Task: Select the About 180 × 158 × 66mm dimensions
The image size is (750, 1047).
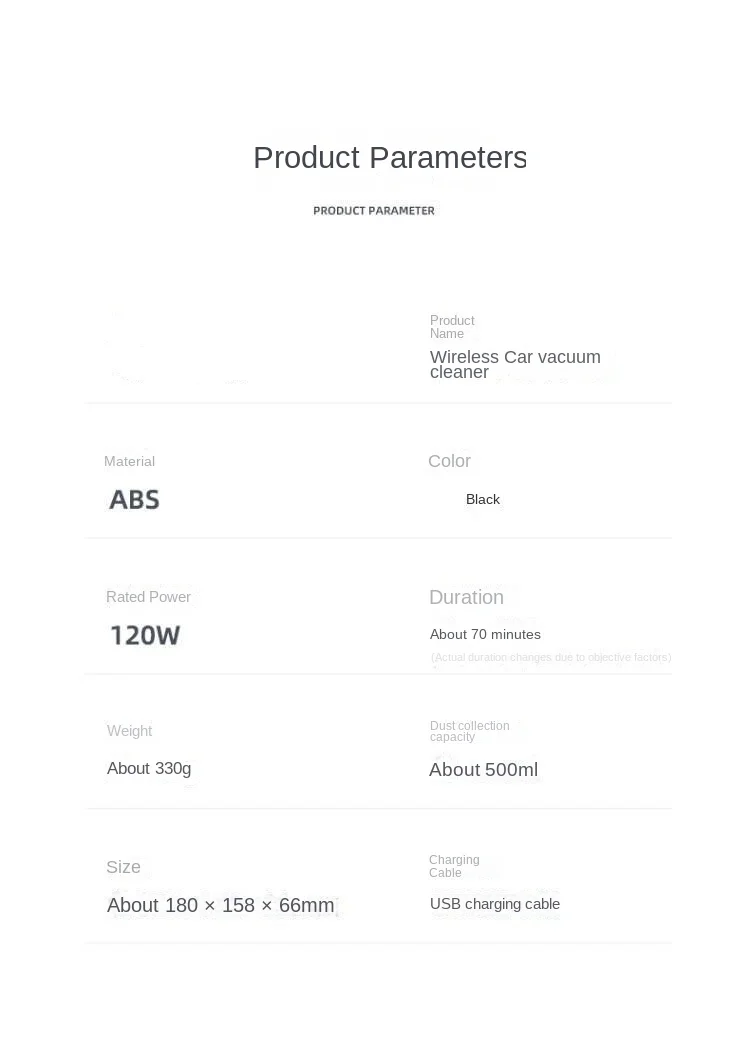Action: point(220,905)
